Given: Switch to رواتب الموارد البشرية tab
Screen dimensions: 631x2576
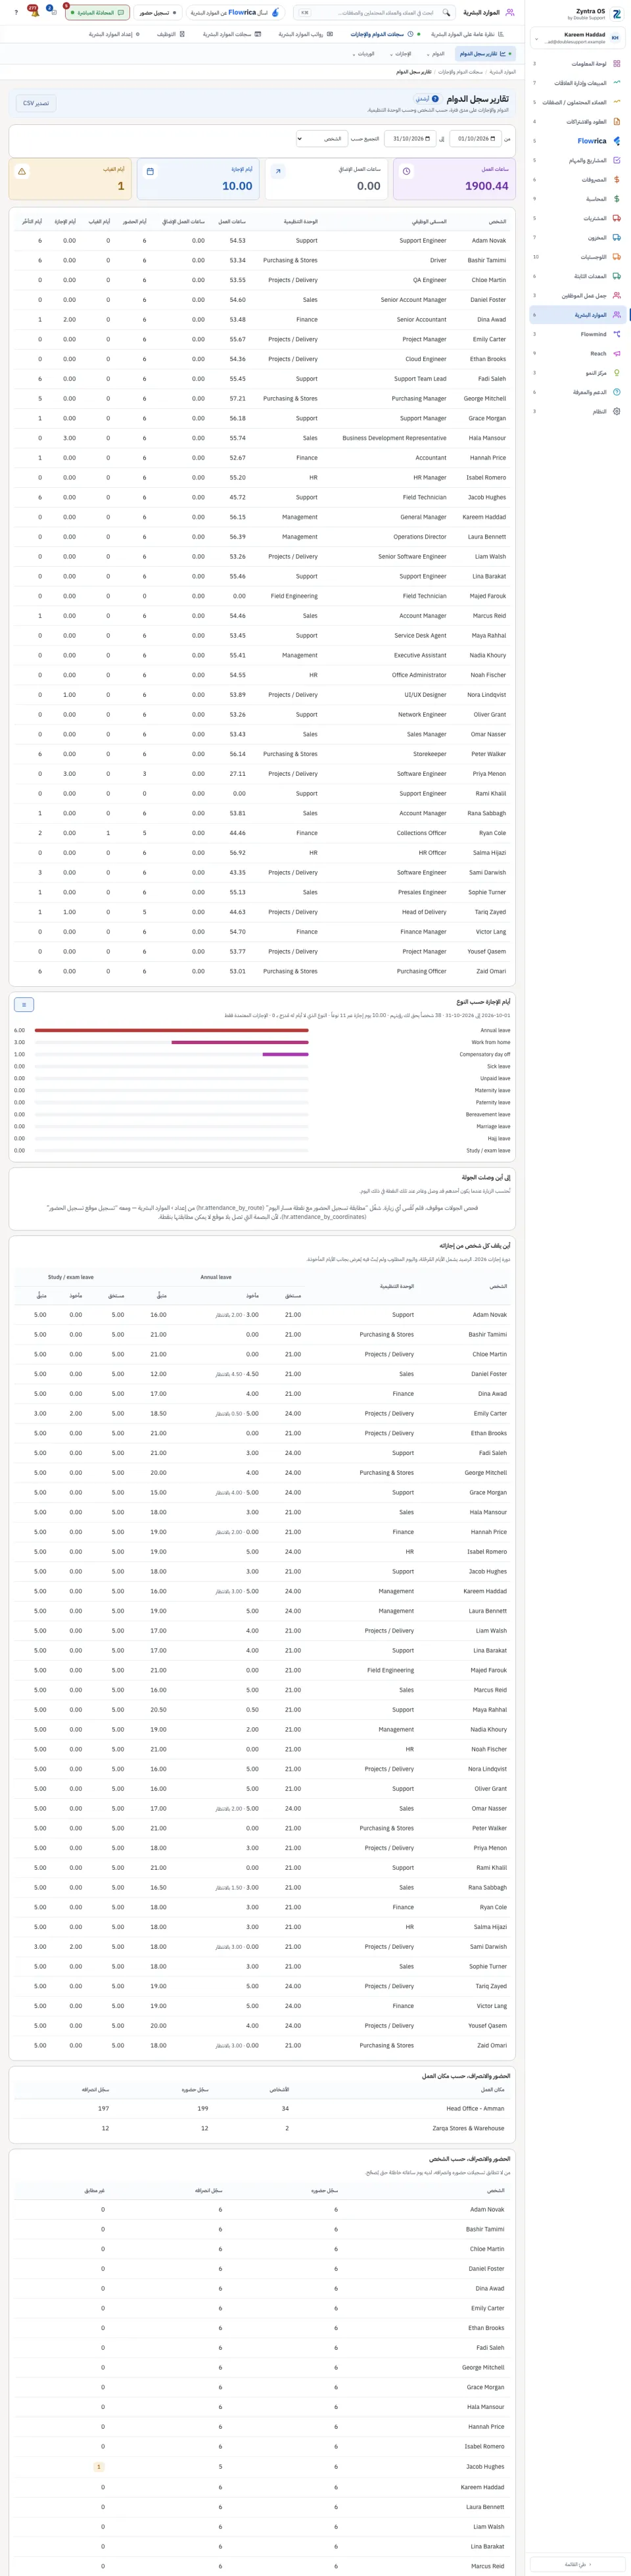Looking at the screenshot, I should click(305, 34).
